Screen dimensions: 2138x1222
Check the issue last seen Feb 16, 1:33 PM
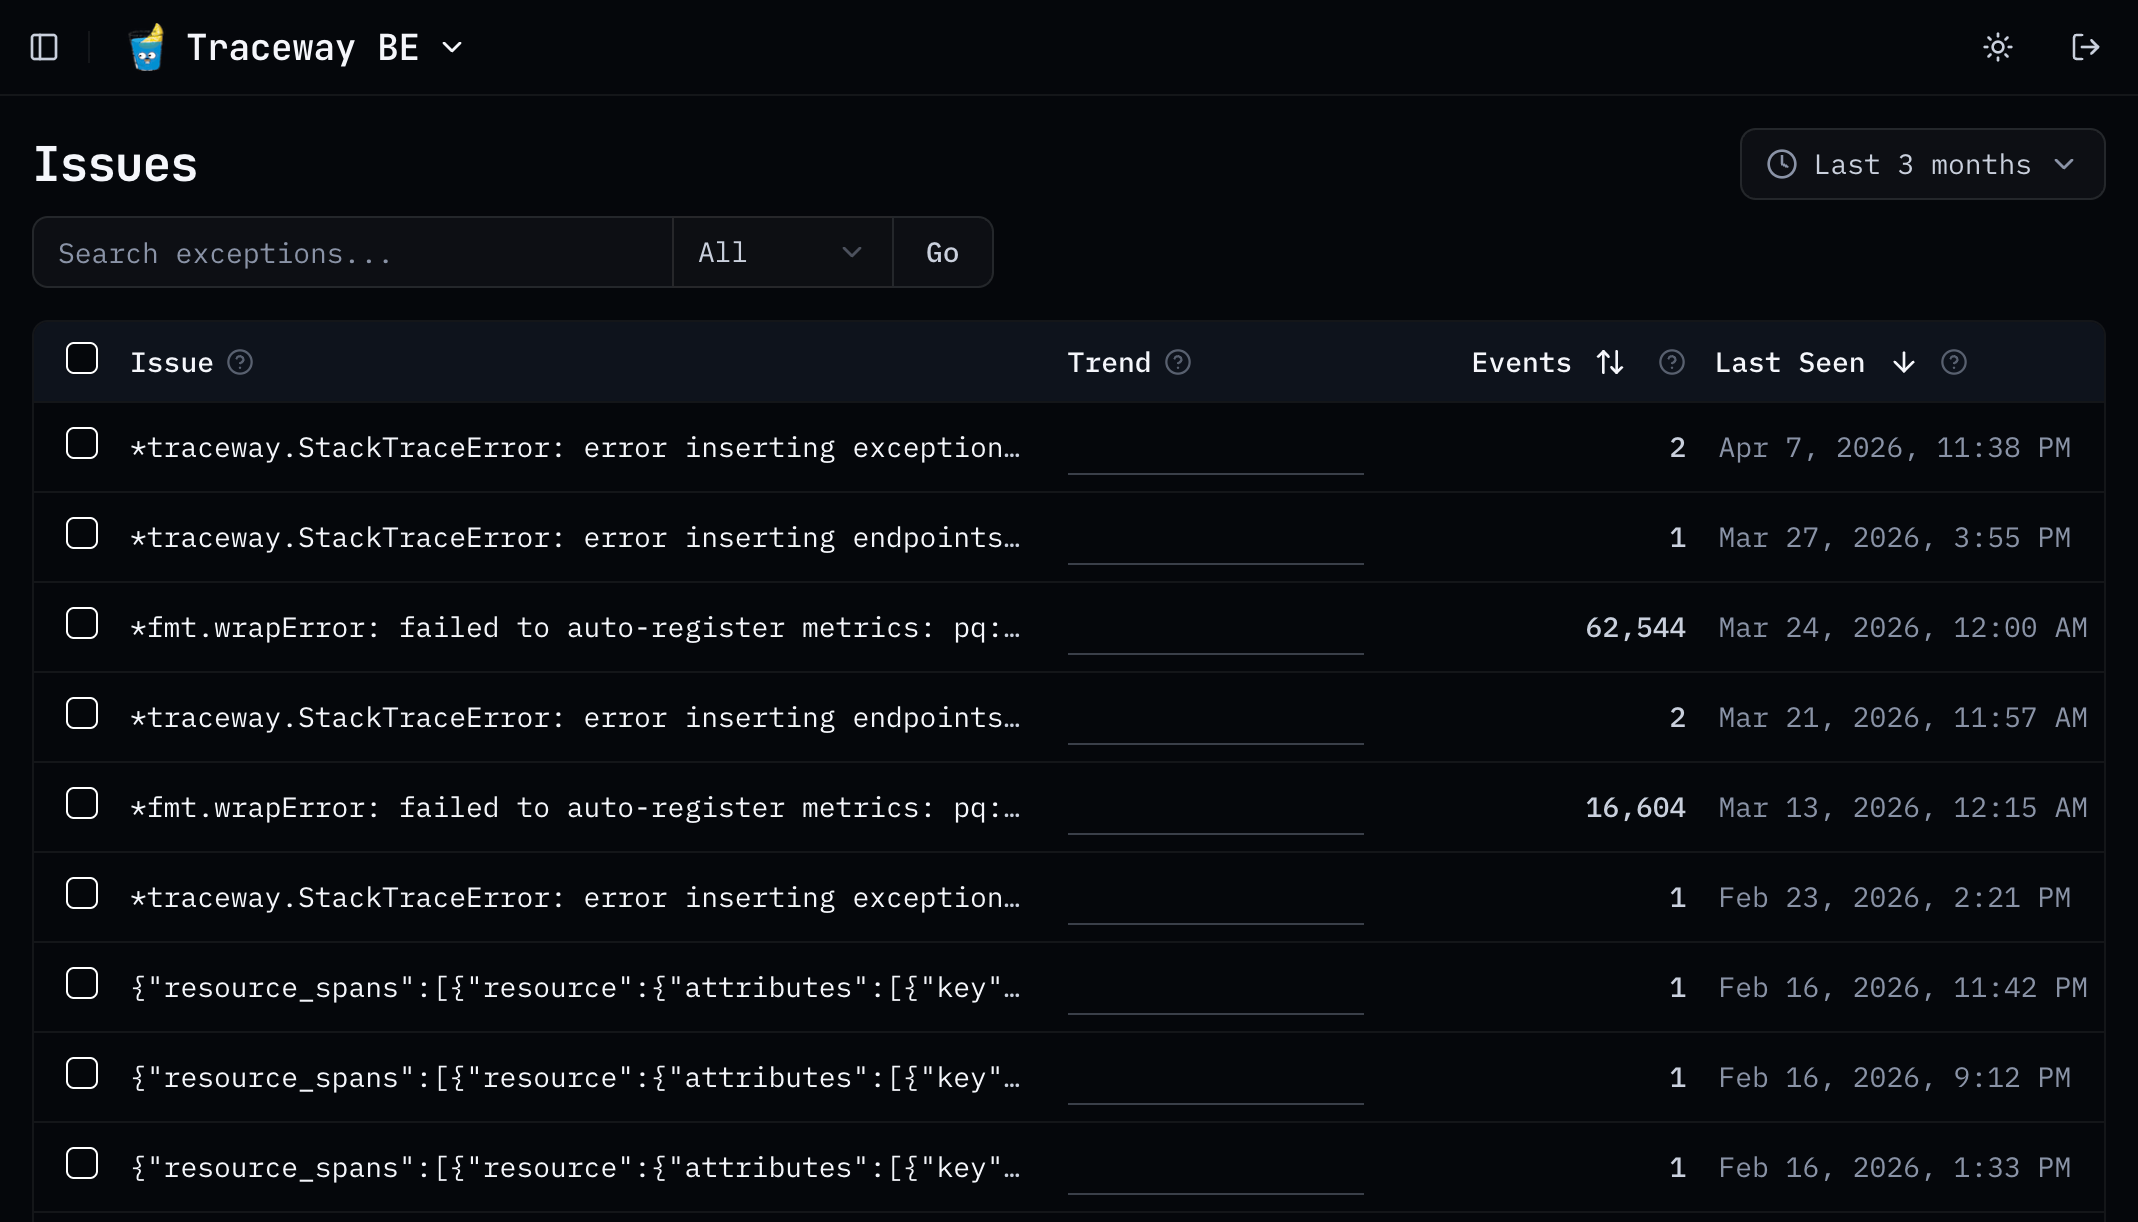[x=82, y=1163]
